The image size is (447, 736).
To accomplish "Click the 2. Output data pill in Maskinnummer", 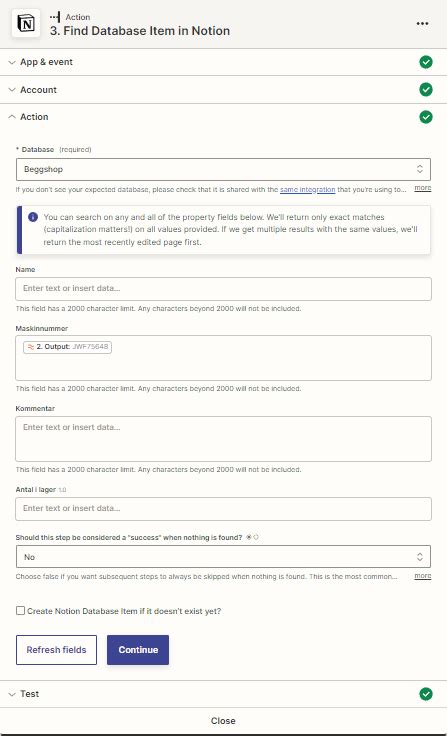I will 67,347.
